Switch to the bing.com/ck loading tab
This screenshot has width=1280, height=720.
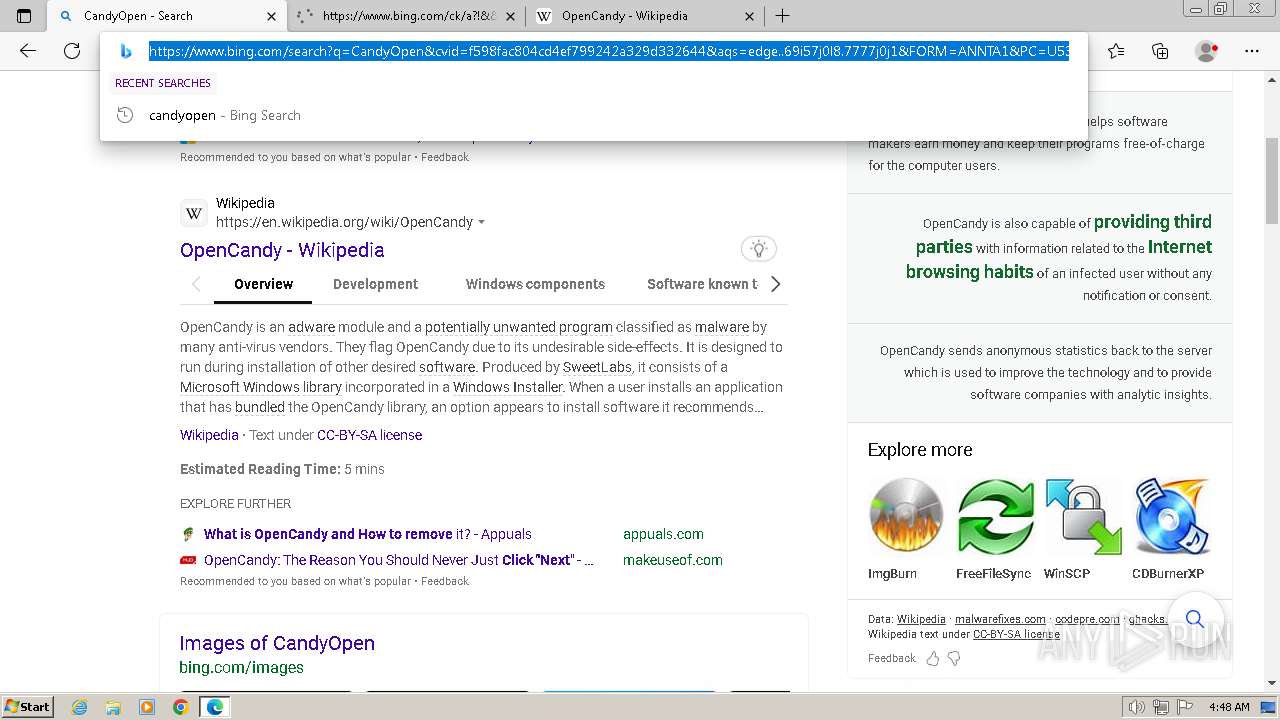tap(407, 16)
